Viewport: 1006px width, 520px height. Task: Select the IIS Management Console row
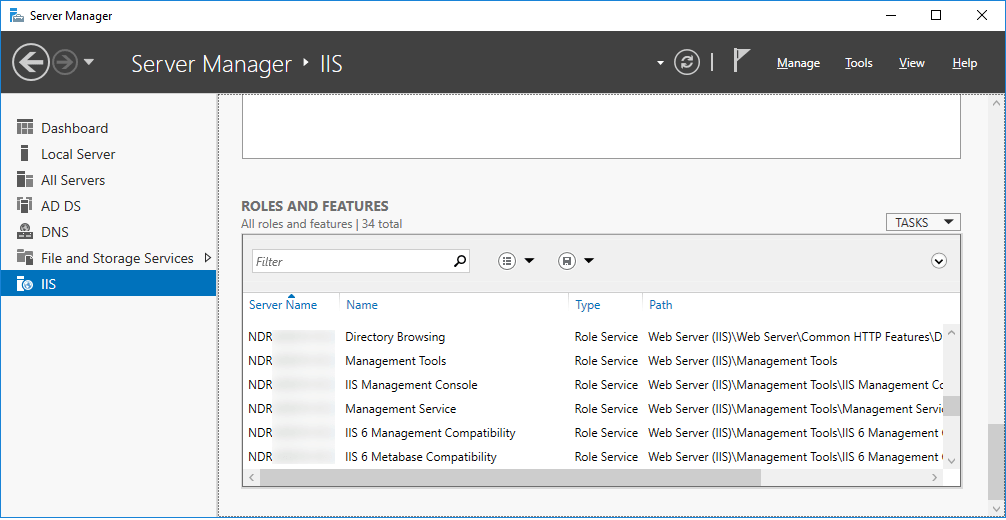click(x=593, y=385)
